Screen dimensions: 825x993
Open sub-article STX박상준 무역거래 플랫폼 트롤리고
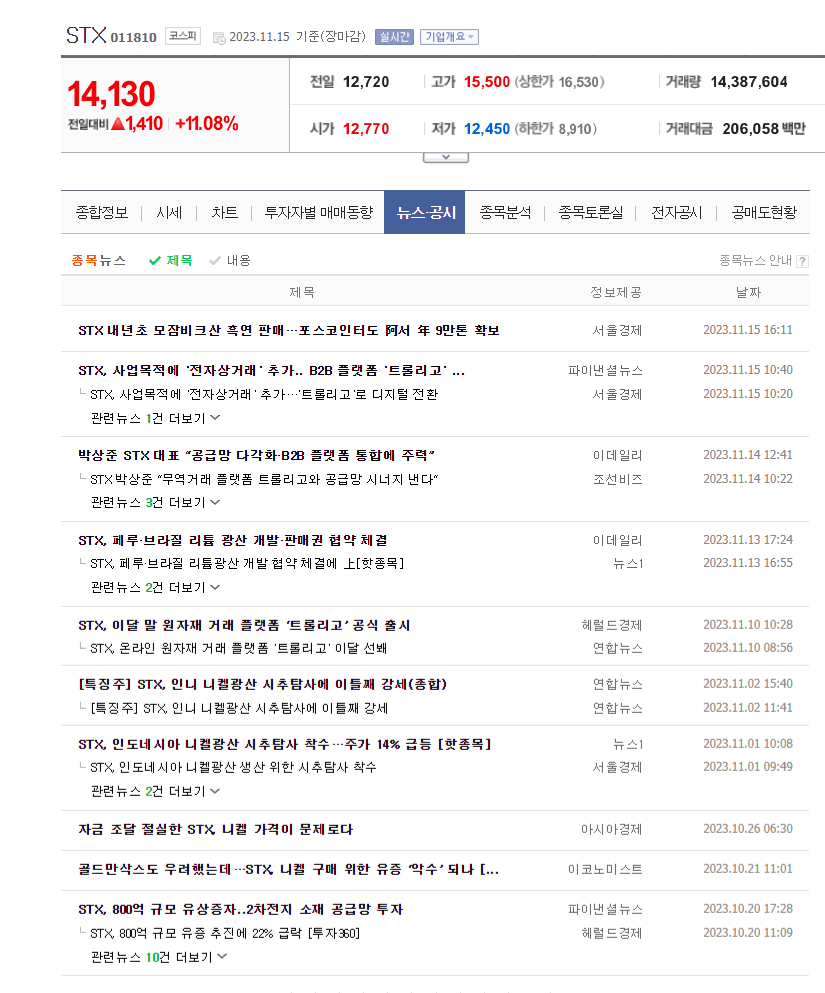[x=264, y=479]
